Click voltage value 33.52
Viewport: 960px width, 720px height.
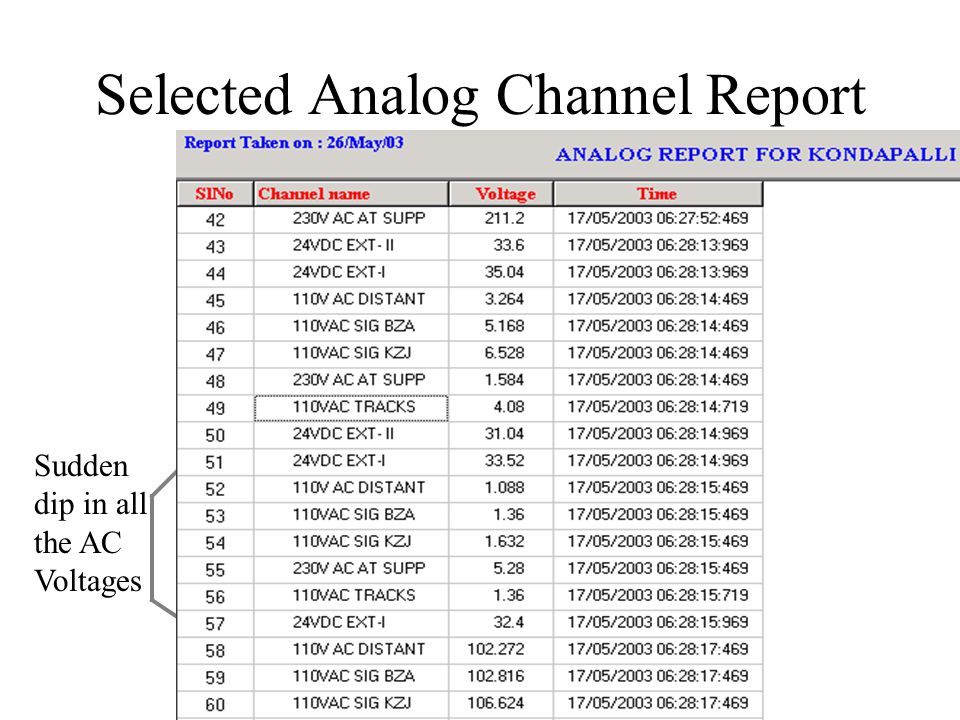coord(504,461)
